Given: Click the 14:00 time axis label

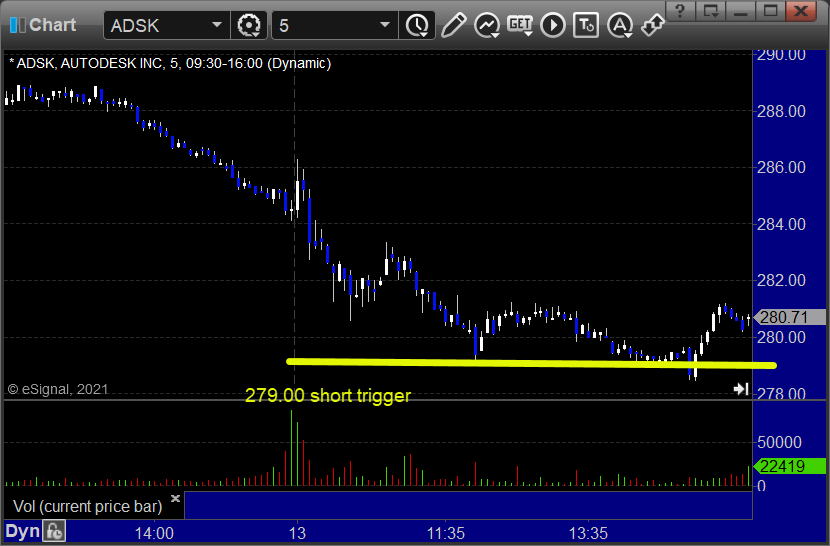Looking at the screenshot, I should coord(154,533).
